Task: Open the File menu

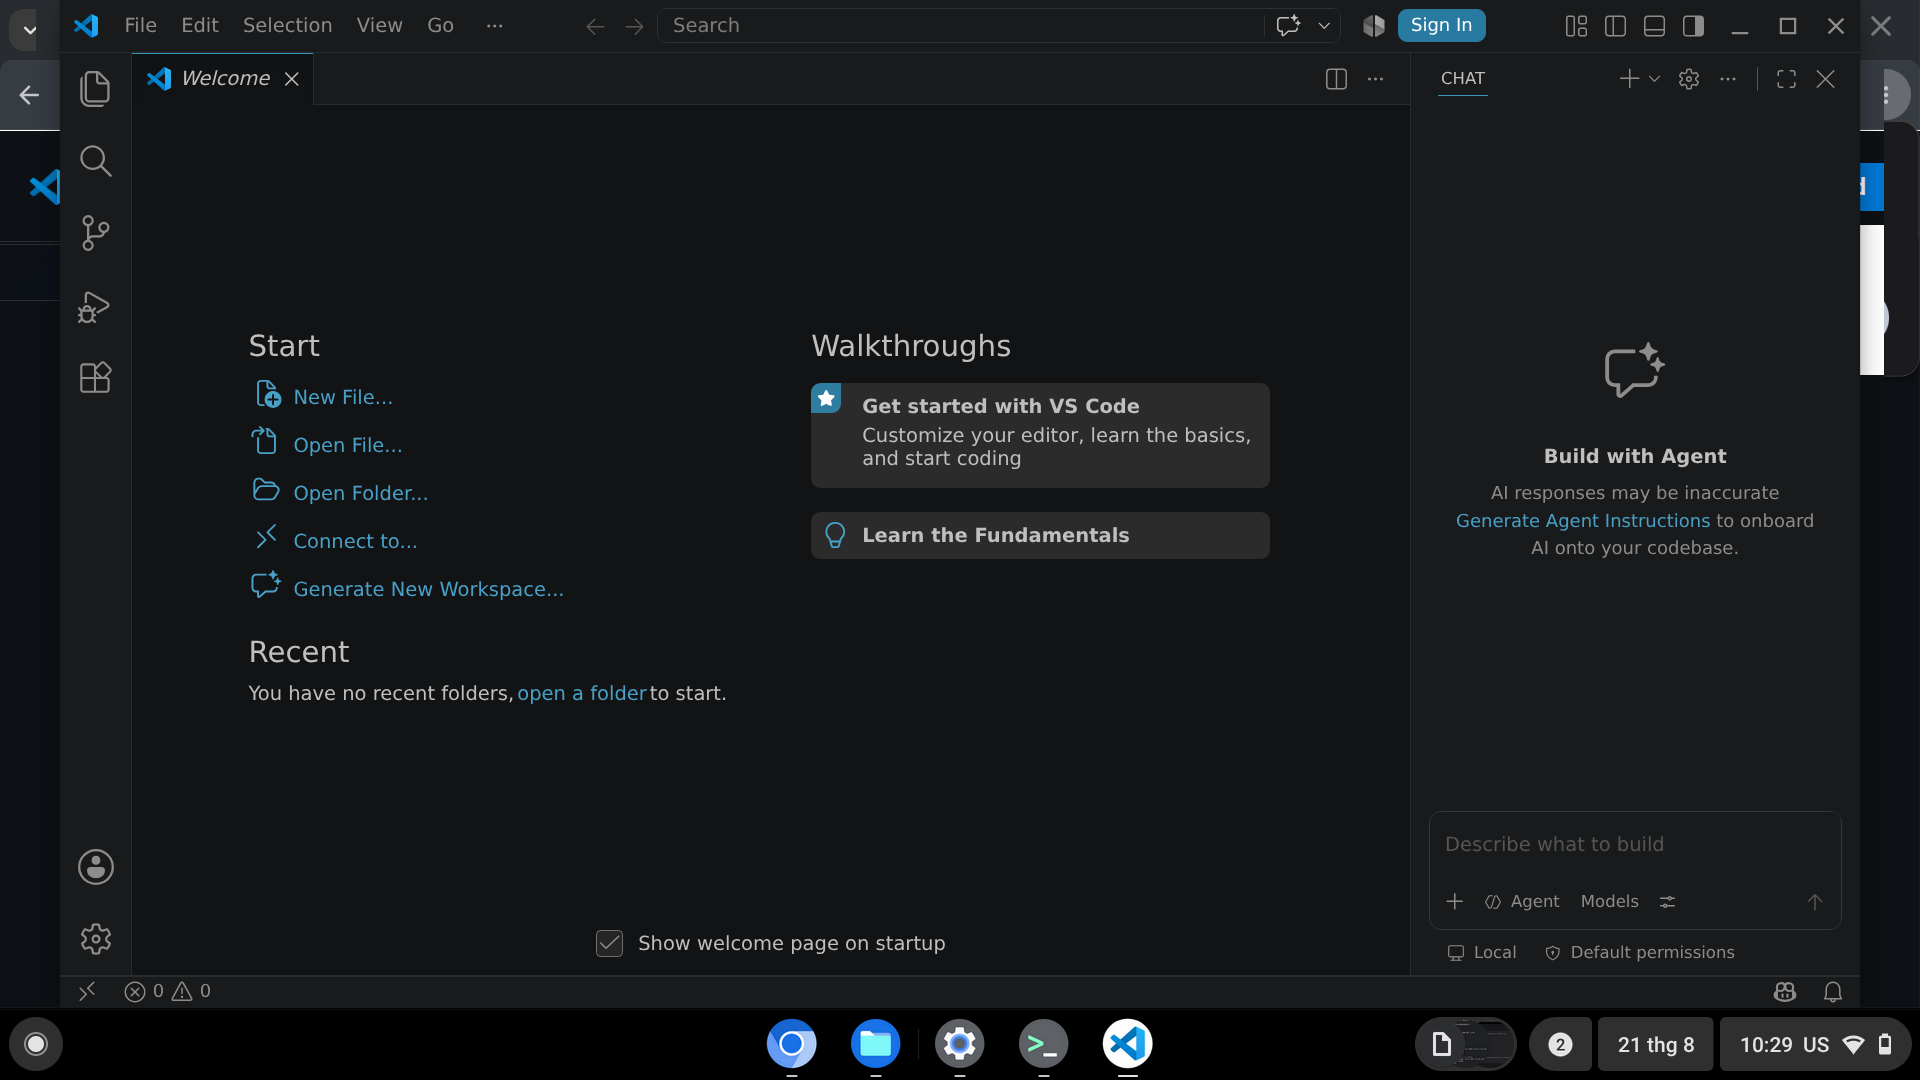Action: point(140,26)
